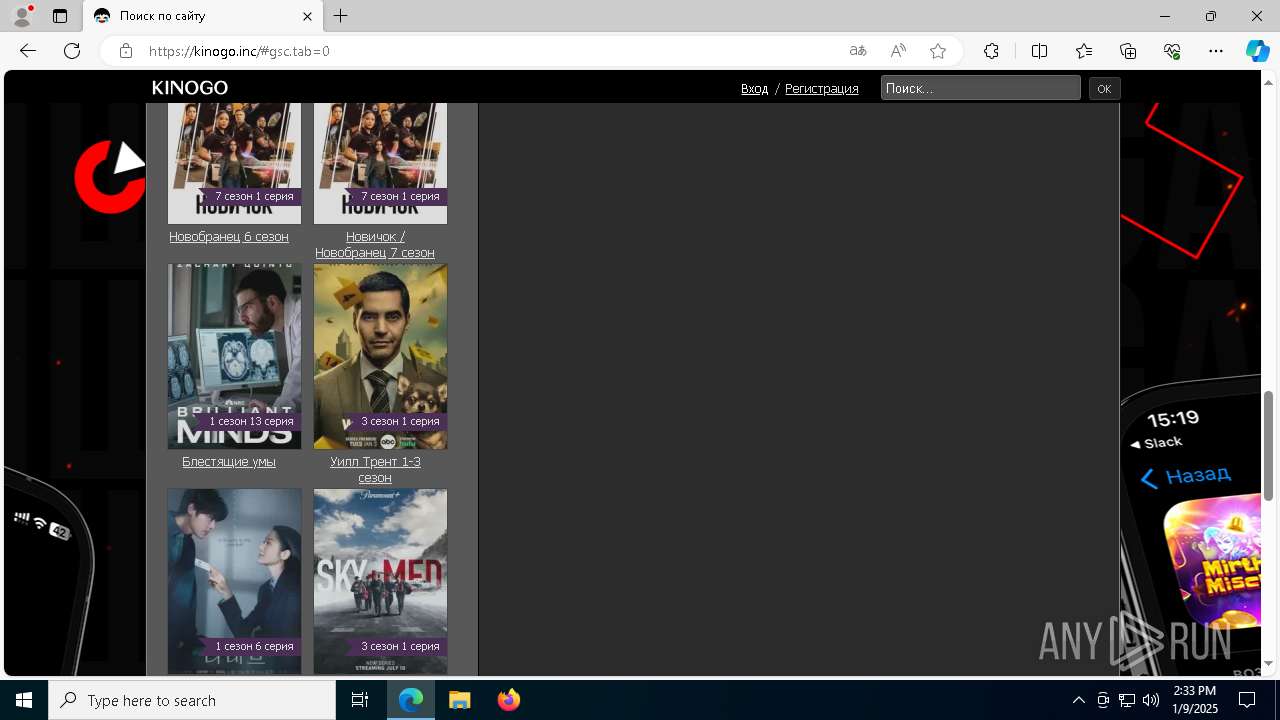Open Browser essentials
The width and height of the screenshot is (1280, 720).
point(1172,51)
